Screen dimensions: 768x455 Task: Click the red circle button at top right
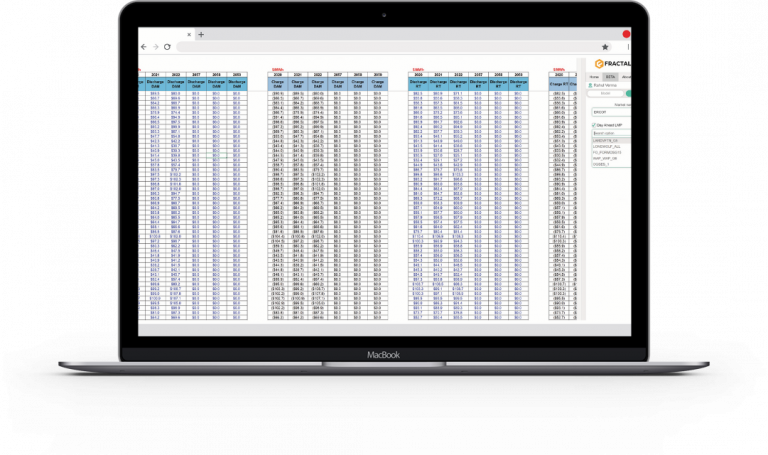point(627,34)
